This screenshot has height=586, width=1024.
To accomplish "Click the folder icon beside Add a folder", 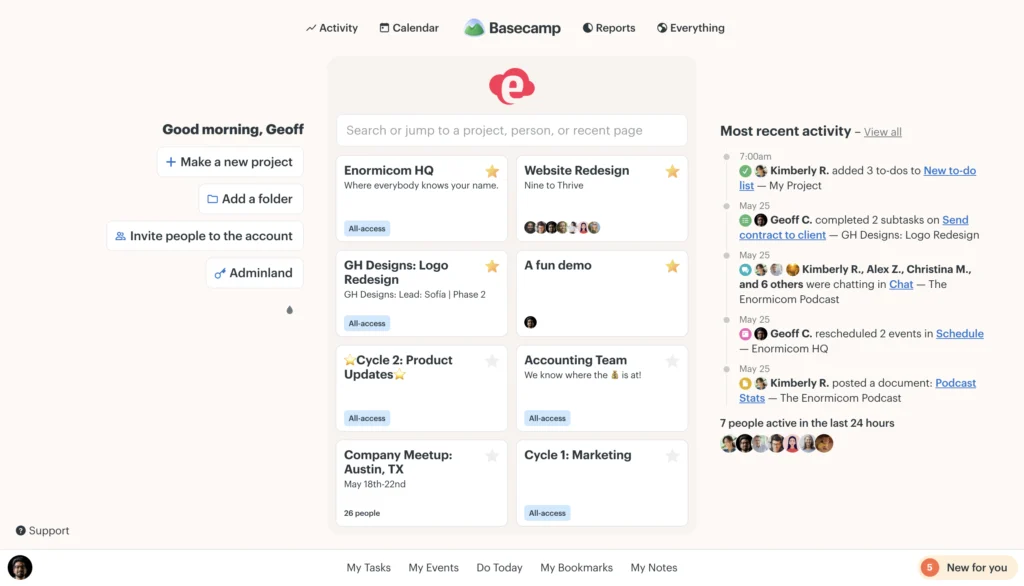I will tap(212, 199).
